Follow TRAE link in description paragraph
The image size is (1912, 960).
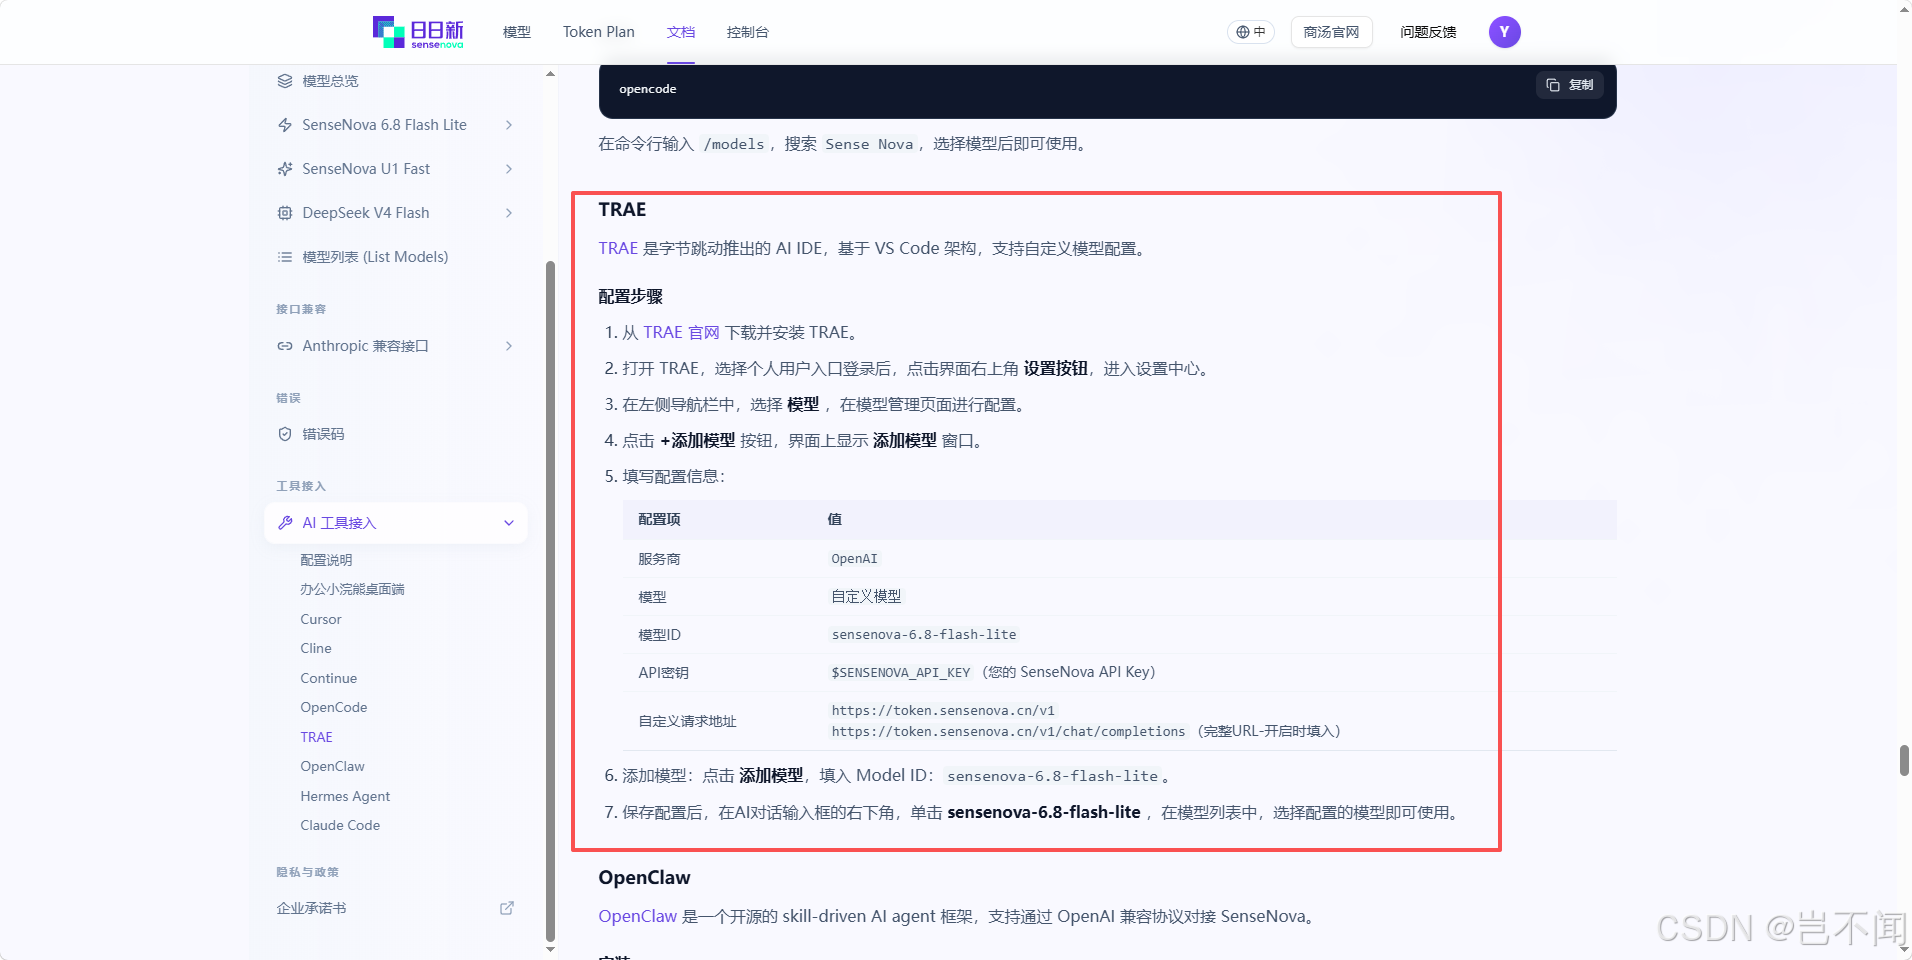618,248
